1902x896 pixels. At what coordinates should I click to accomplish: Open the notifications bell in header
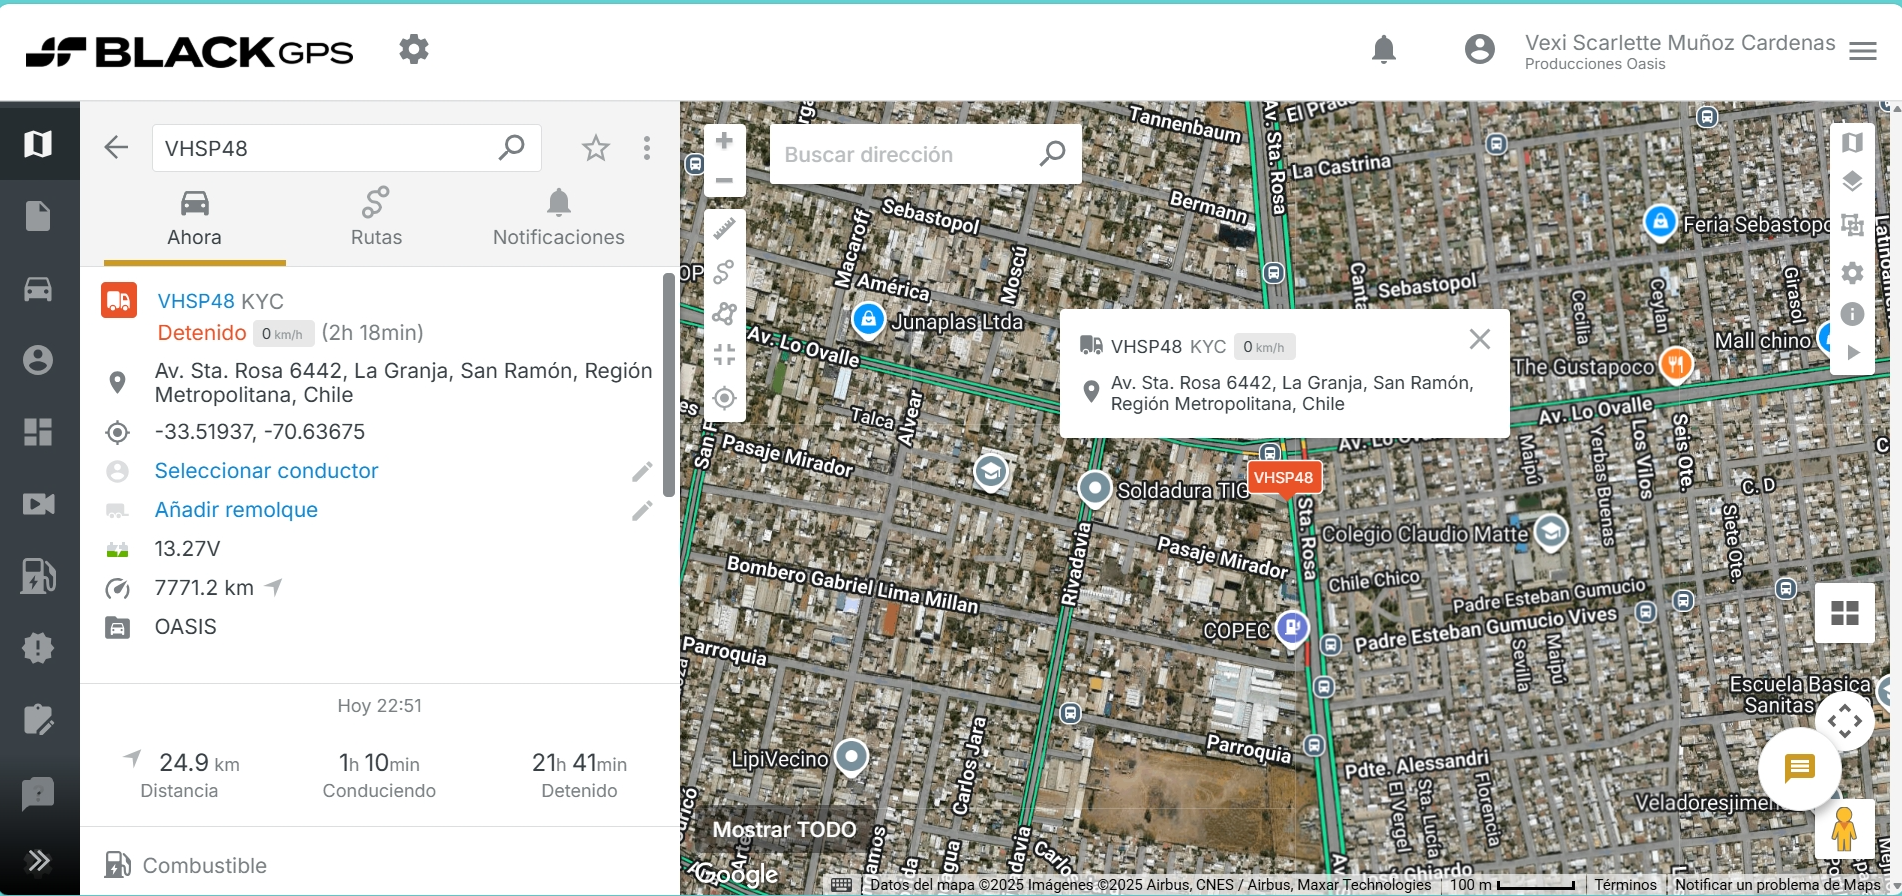[1384, 49]
